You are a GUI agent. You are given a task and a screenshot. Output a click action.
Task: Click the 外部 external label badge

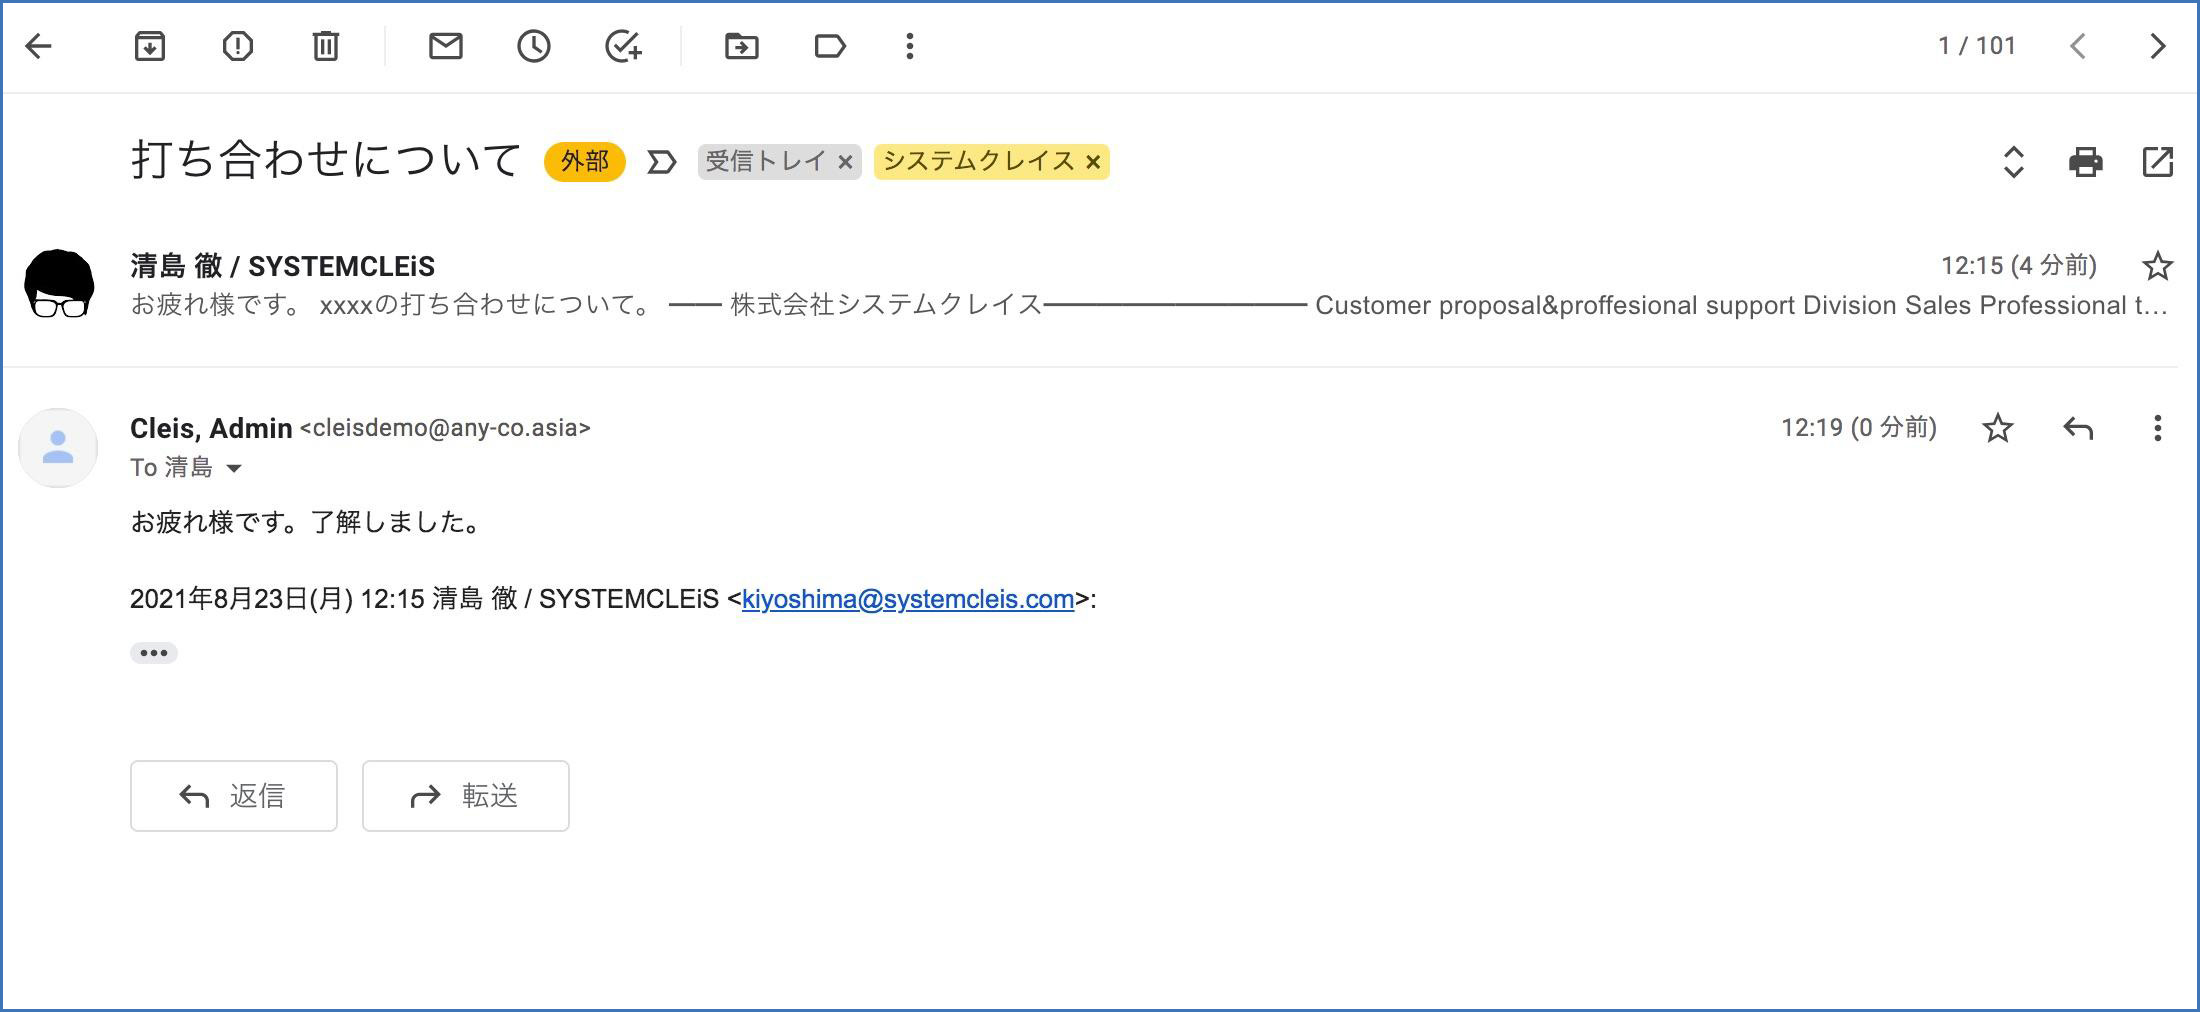click(x=585, y=161)
